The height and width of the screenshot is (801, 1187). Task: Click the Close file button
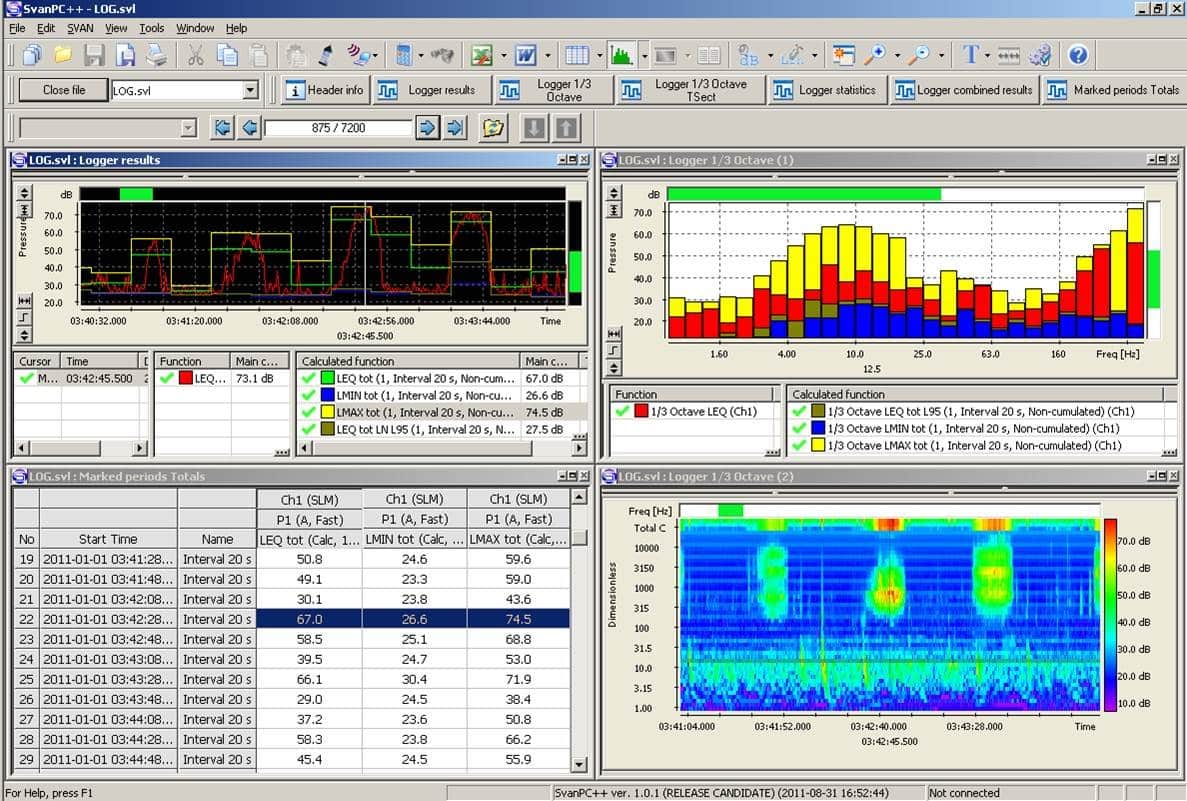coord(64,90)
